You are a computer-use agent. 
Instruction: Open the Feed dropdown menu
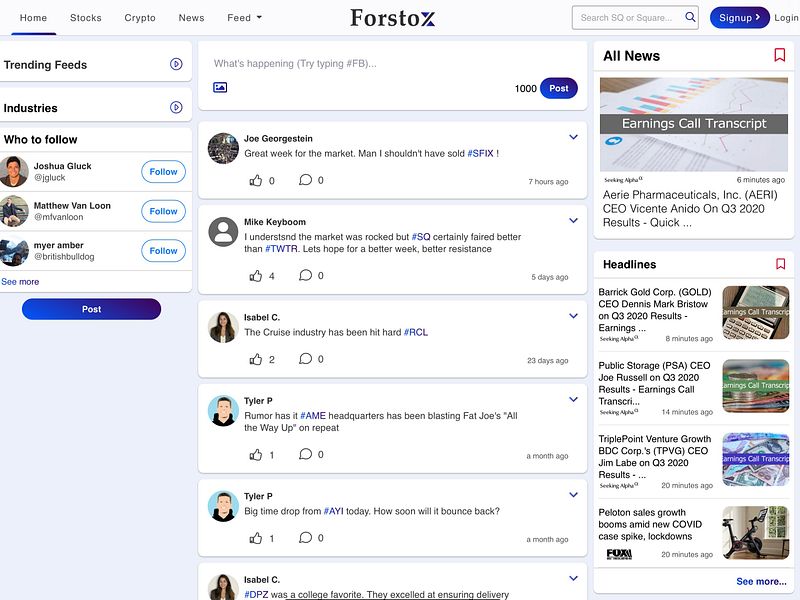click(x=244, y=17)
